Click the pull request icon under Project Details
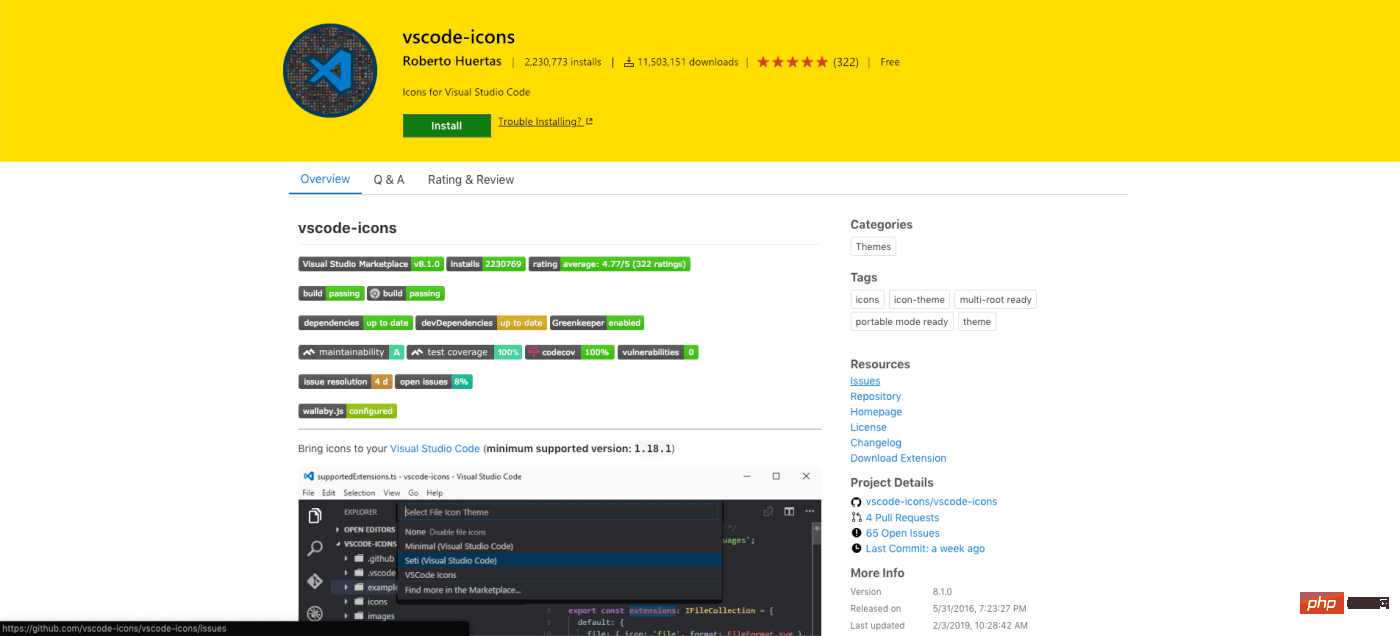 click(x=856, y=518)
